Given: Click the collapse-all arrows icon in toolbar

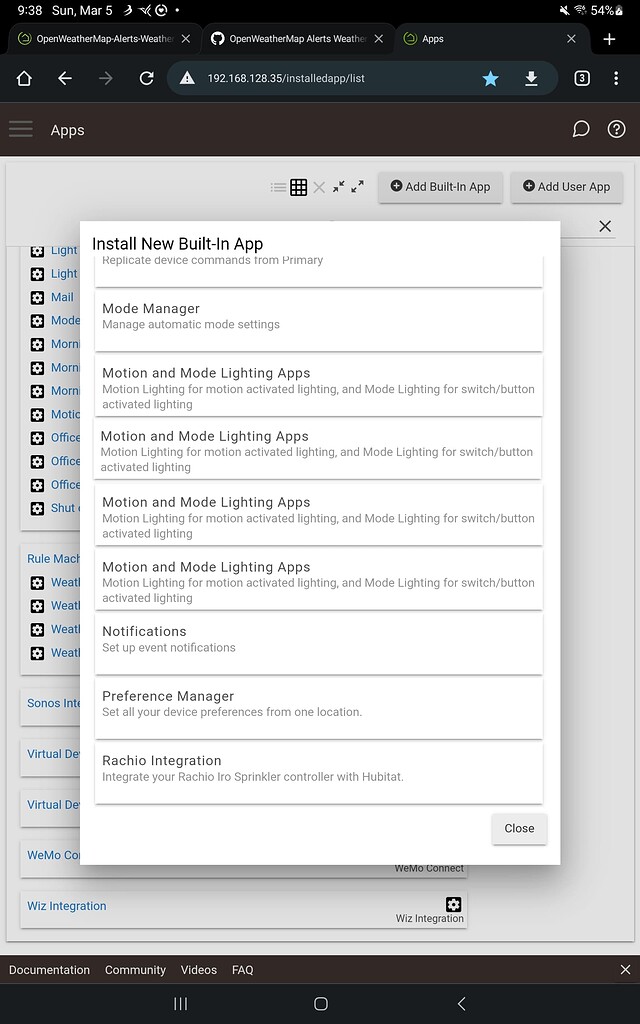Looking at the screenshot, I should [x=339, y=186].
